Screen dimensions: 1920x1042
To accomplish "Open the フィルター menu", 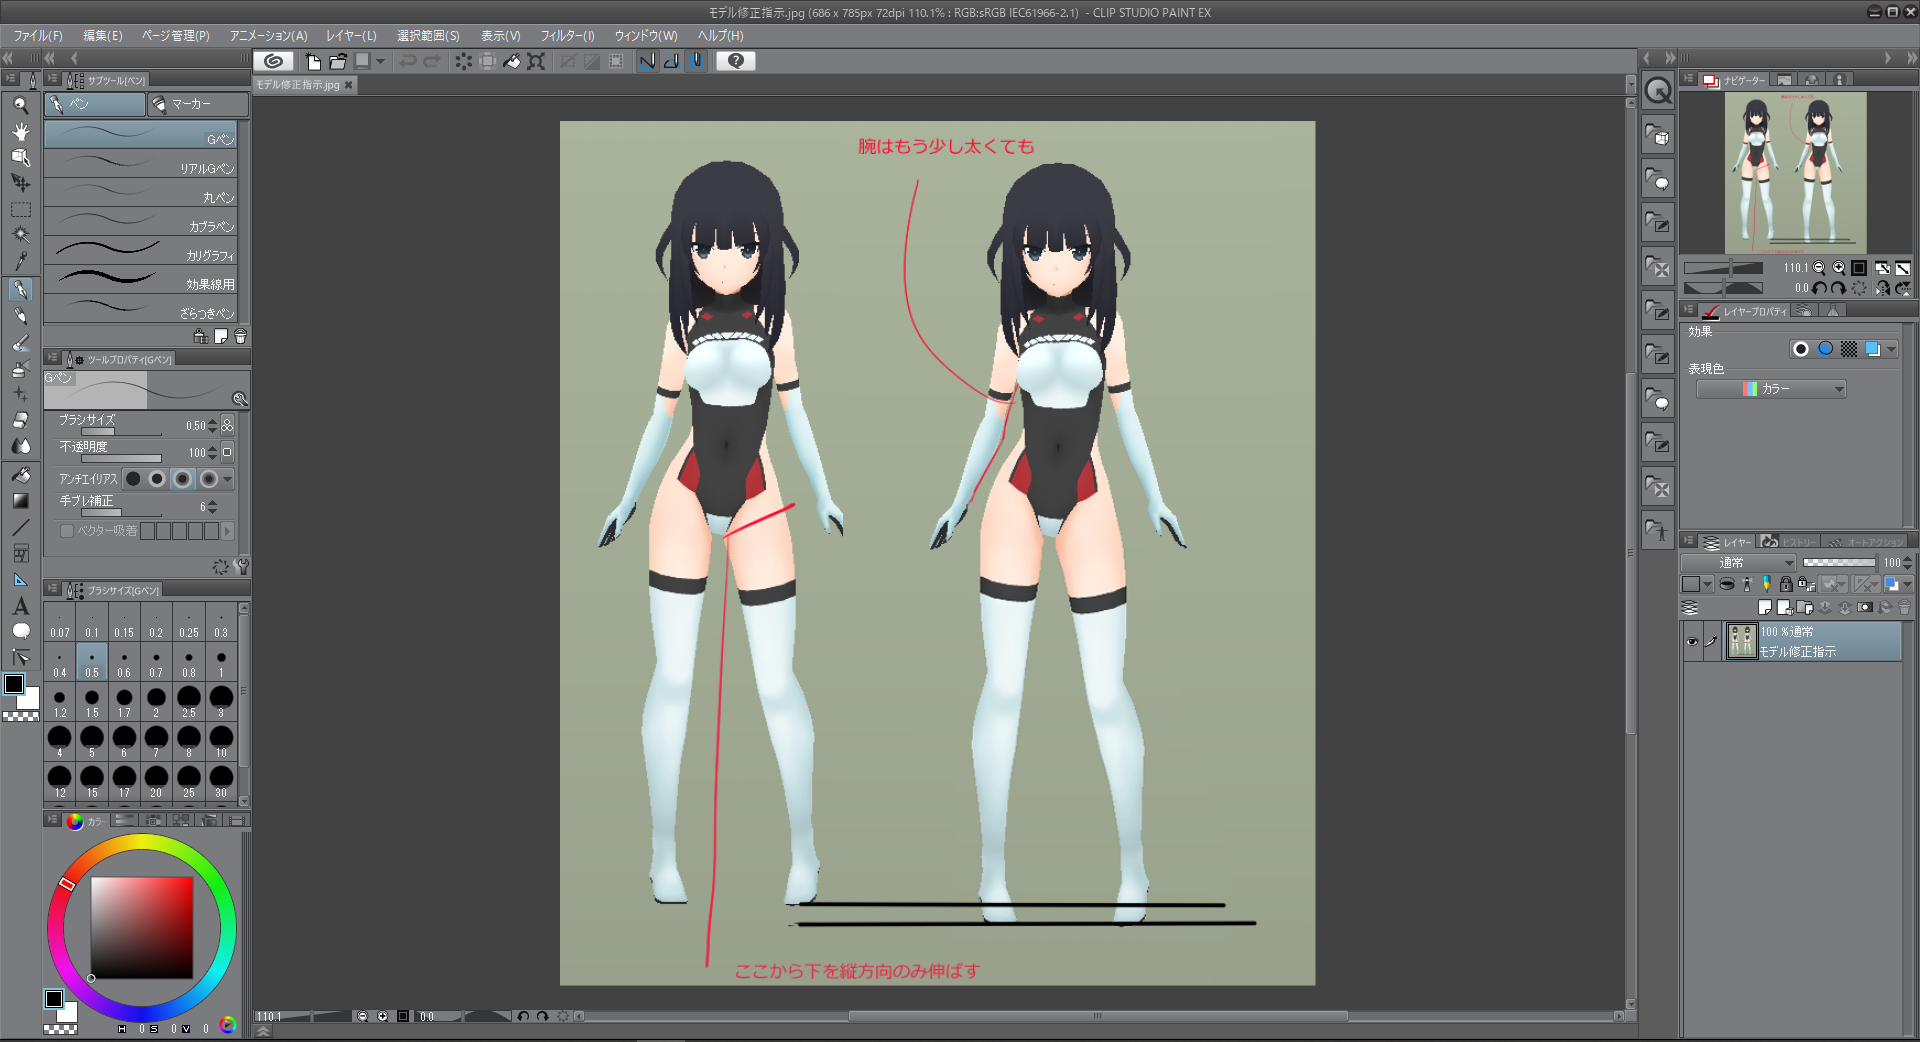I will click(567, 36).
